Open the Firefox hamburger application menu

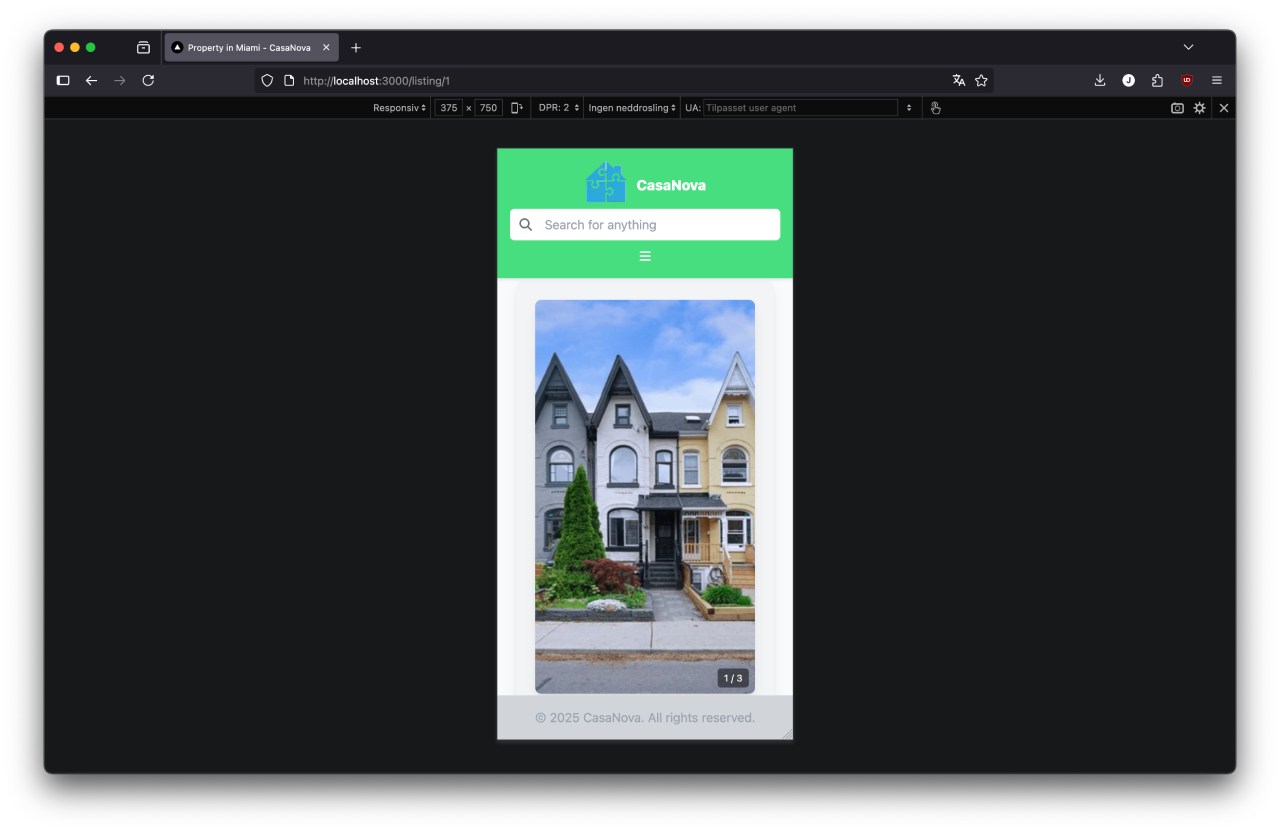tap(1217, 80)
